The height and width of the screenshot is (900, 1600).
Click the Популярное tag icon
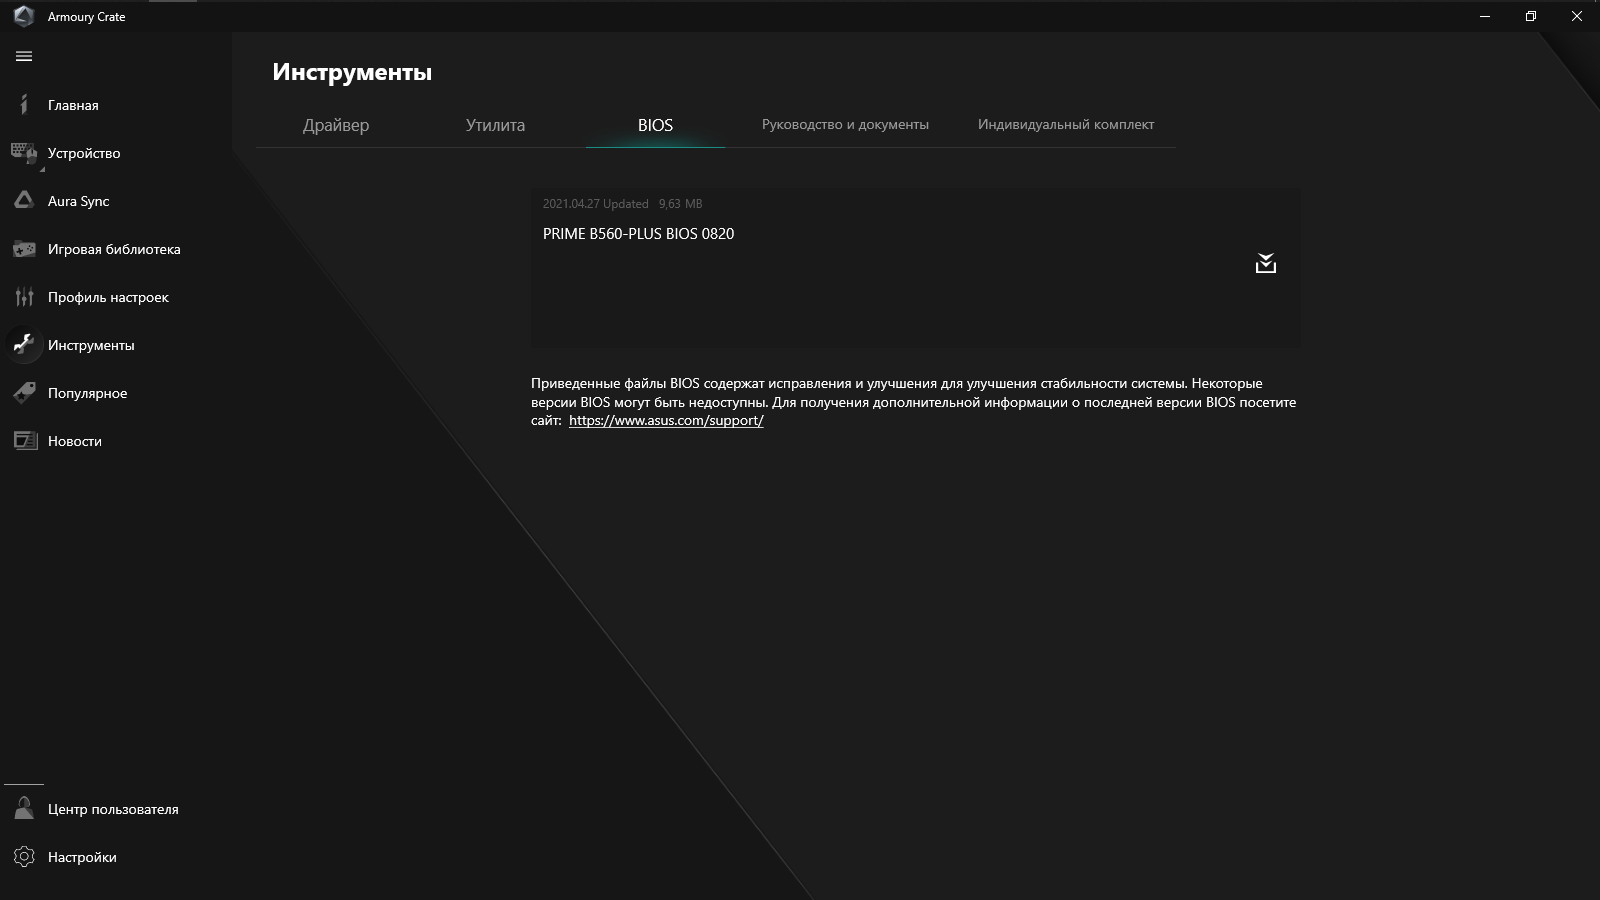[24, 393]
